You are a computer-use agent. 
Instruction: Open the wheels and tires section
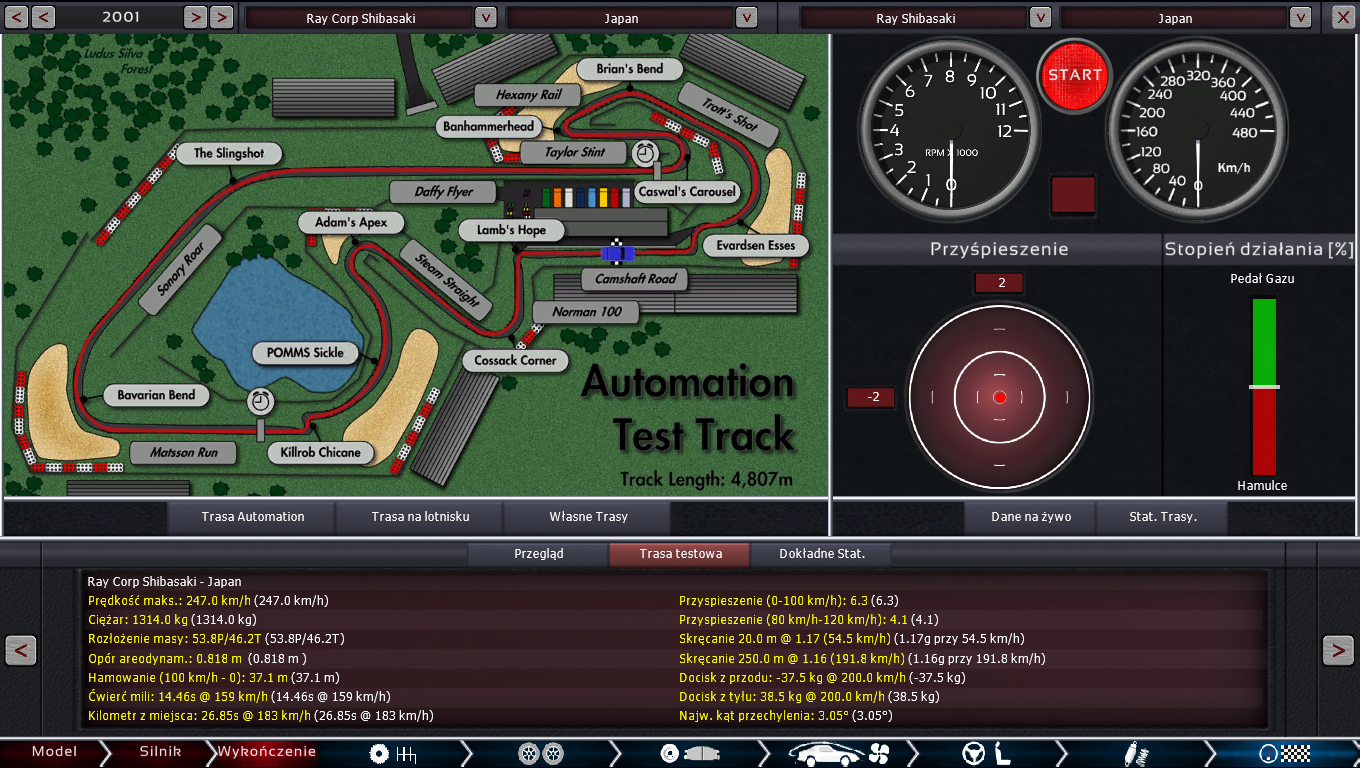(x=541, y=753)
